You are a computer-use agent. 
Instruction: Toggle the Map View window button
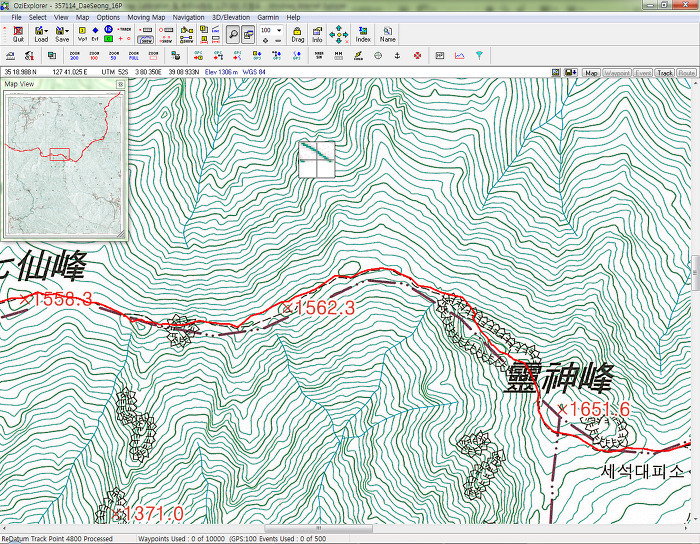click(248, 34)
